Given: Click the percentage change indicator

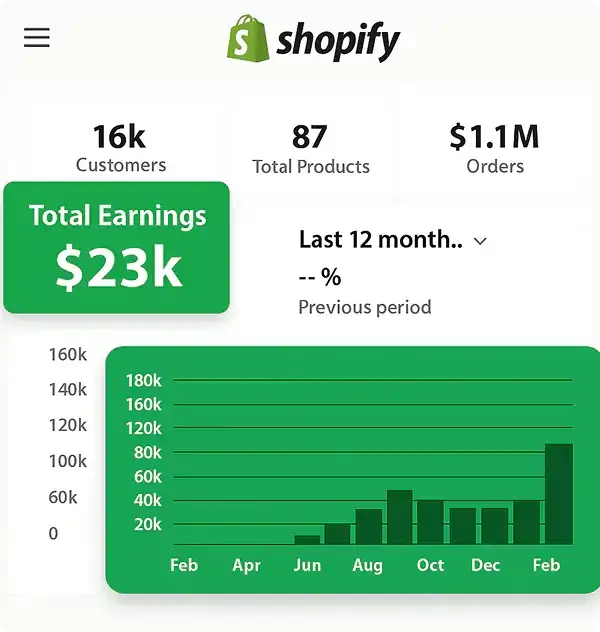Looking at the screenshot, I should tap(320, 277).
